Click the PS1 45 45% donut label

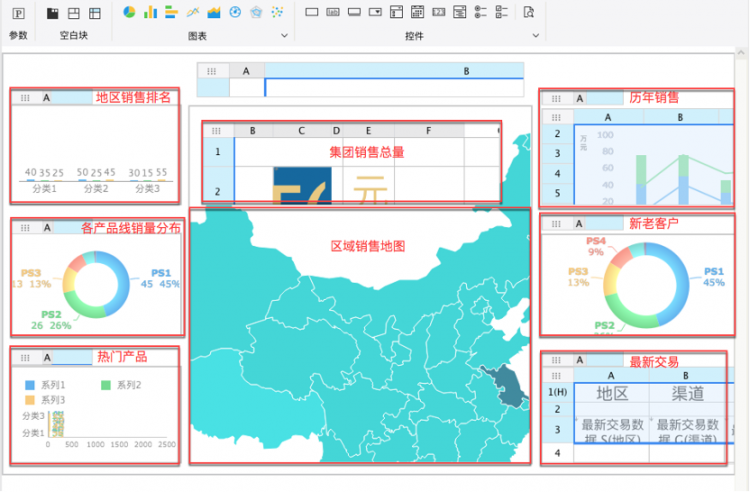[160, 278]
